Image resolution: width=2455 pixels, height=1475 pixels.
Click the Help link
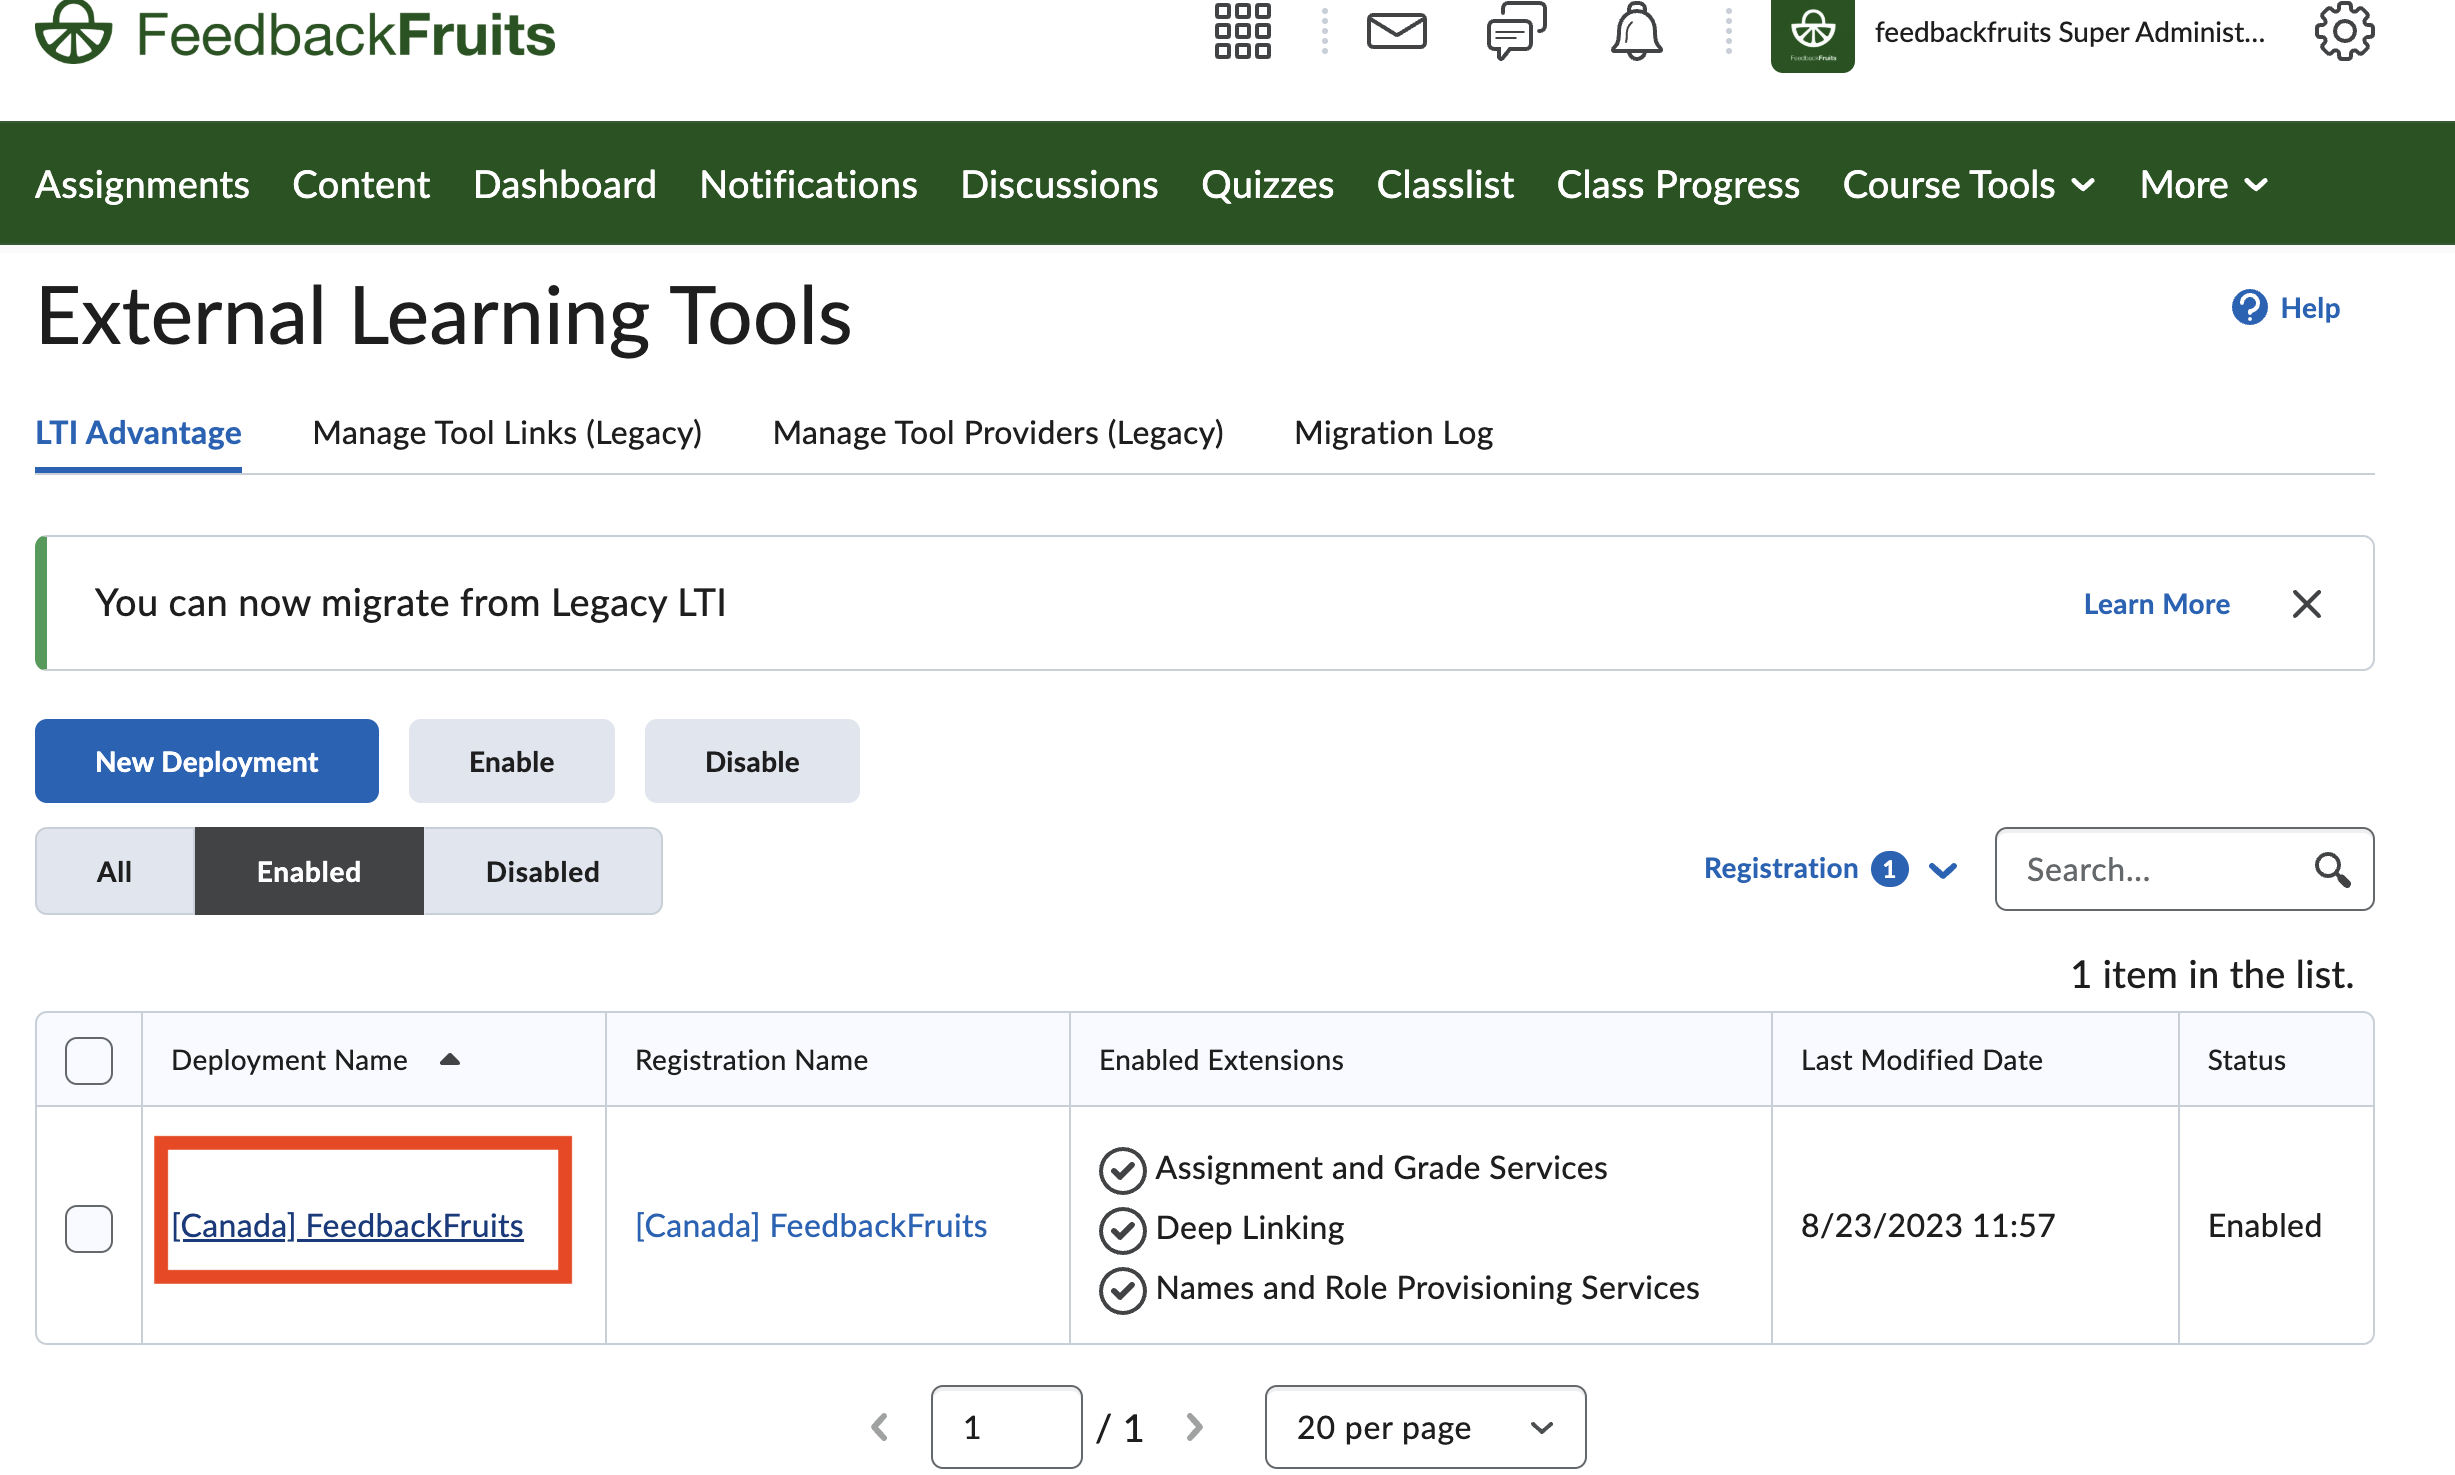click(x=2310, y=307)
